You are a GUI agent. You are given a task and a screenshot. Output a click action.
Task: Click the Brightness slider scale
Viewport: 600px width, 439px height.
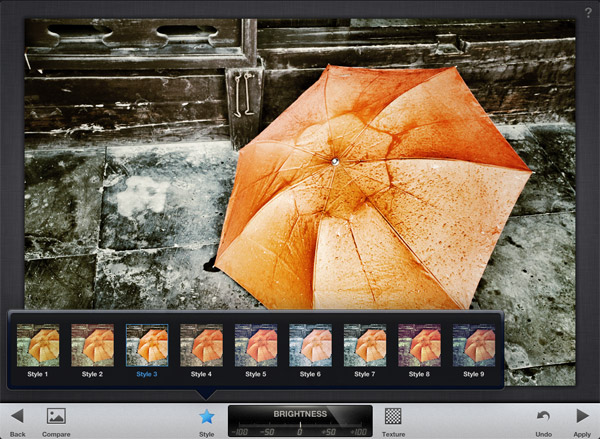tap(300, 428)
